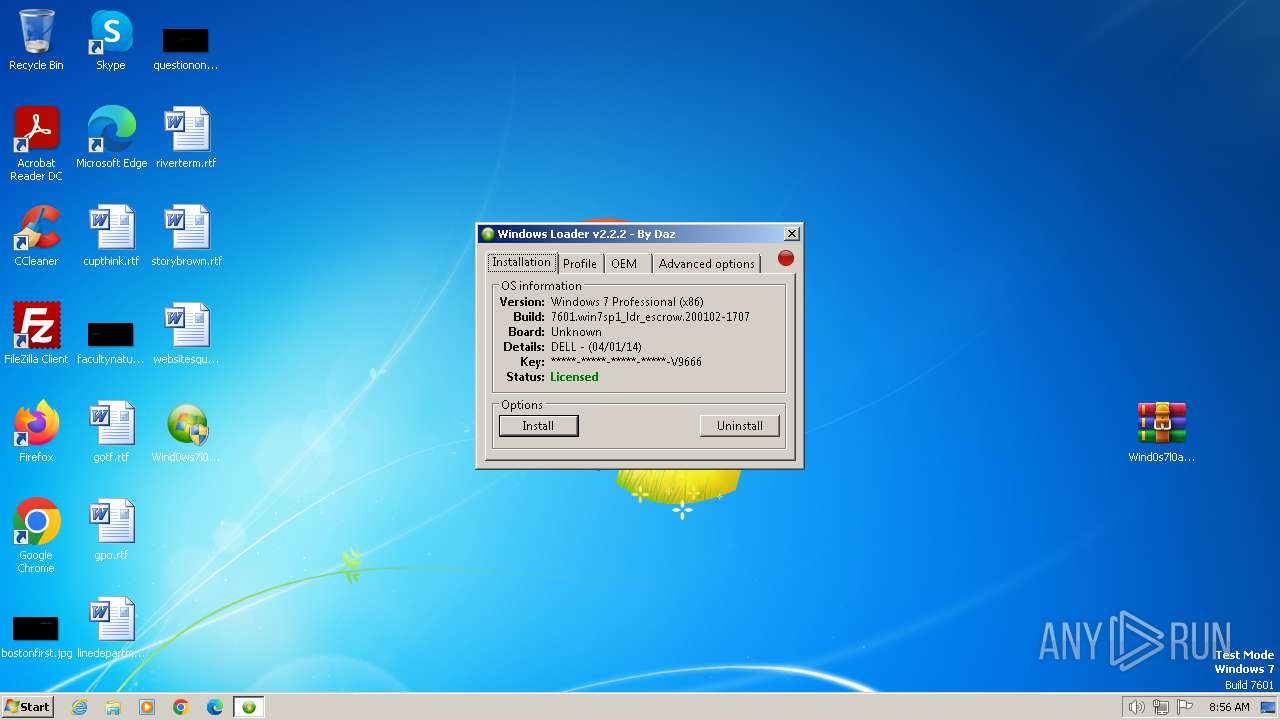Open Internet Explorer from the taskbar

[x=79, y=707]
